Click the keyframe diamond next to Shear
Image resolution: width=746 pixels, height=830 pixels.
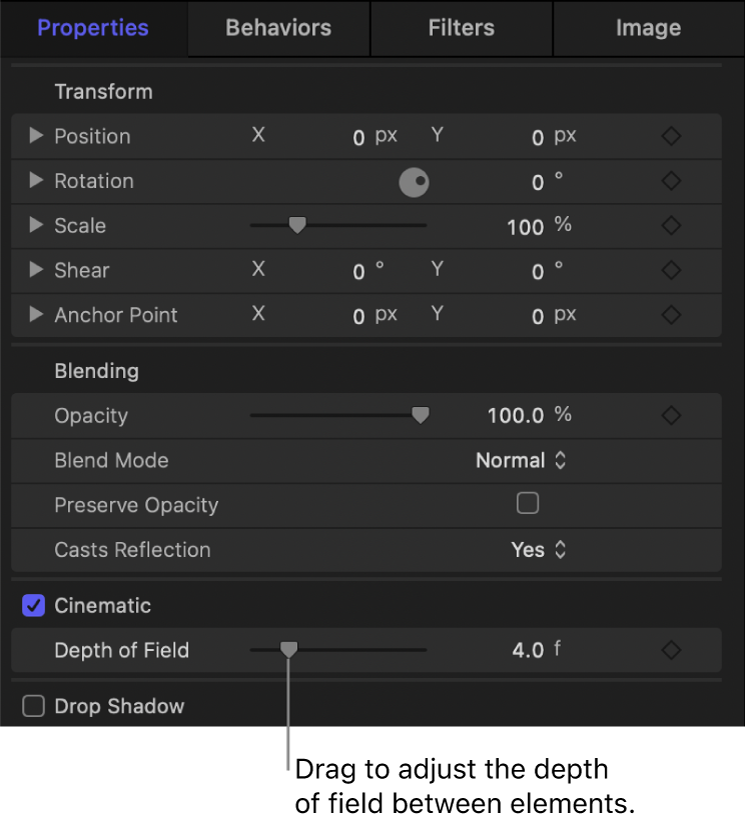point(671,270)
